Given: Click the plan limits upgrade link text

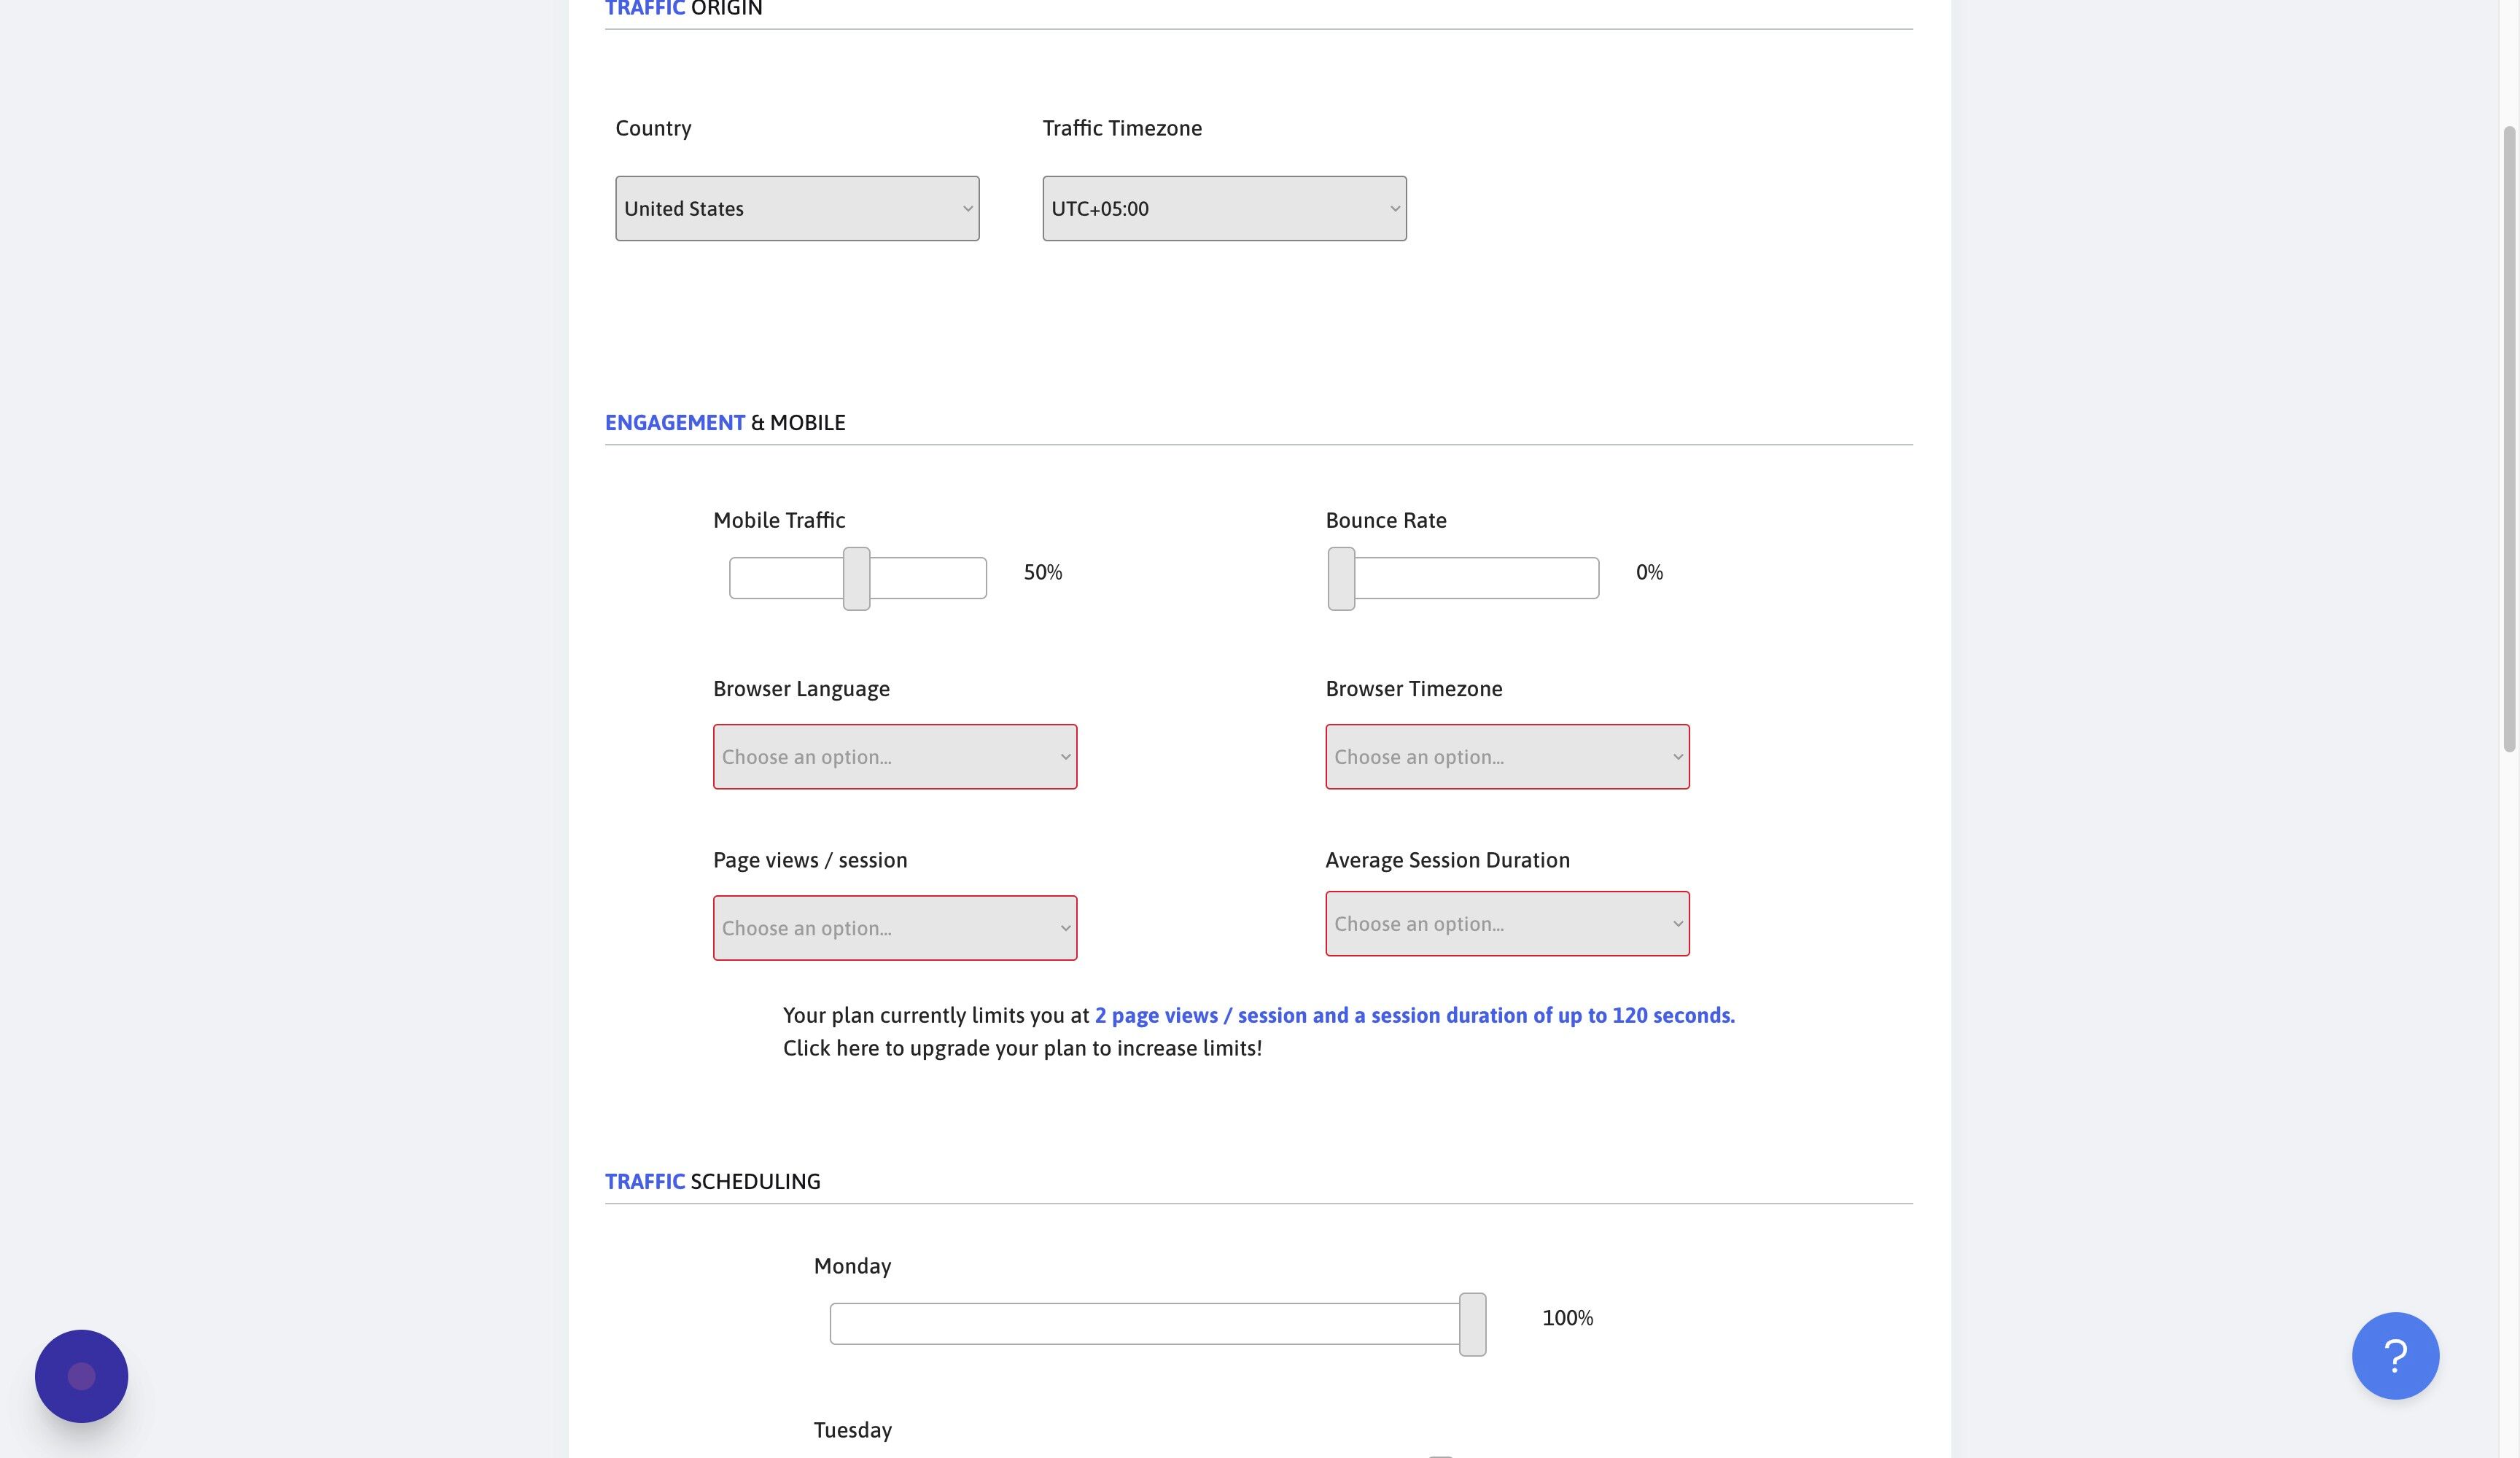Looking at the screenshot, I should click(x=1414, y=1015).
